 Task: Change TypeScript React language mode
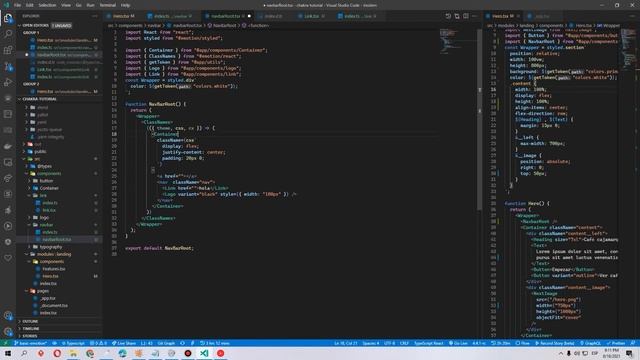429,343
